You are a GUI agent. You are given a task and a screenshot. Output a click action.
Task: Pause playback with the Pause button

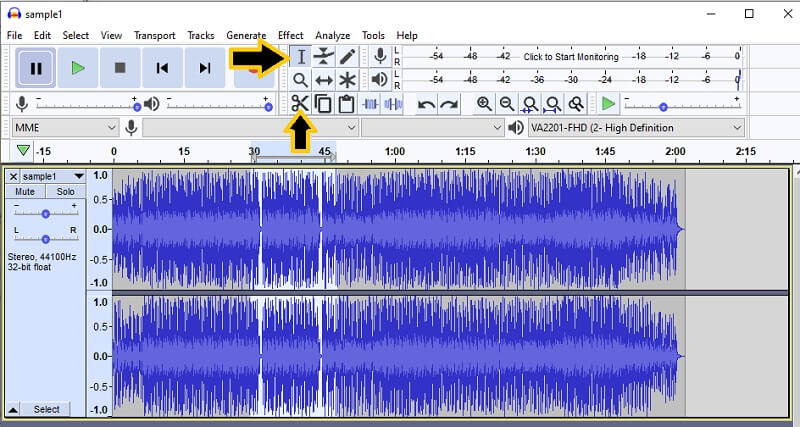pos(36,68)
